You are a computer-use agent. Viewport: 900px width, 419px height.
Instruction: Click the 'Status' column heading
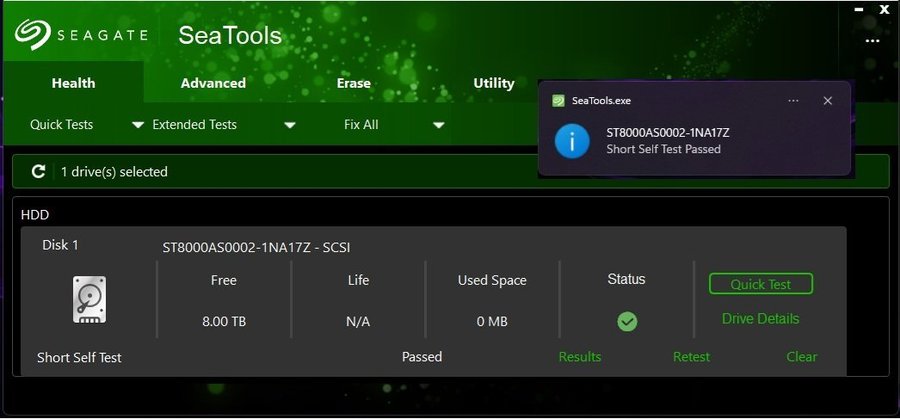coord(626,280)
